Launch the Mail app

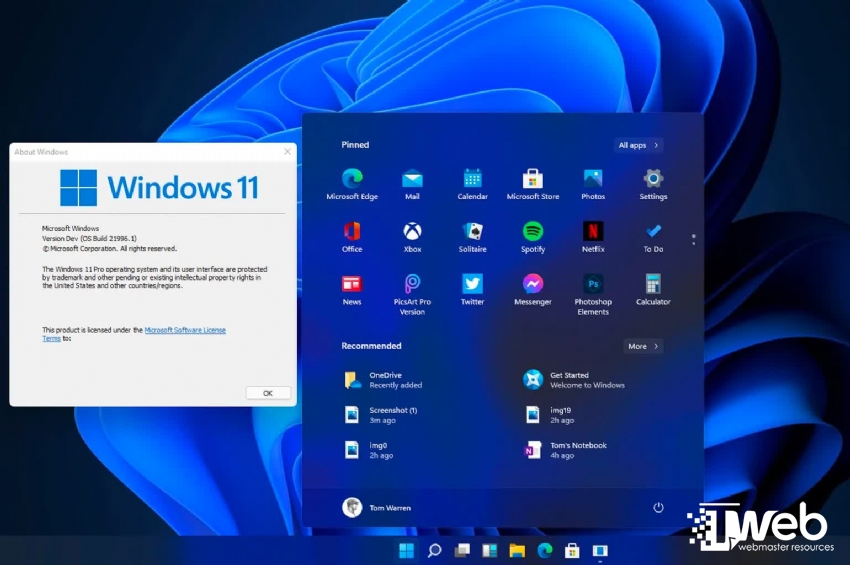pos(412,184)
